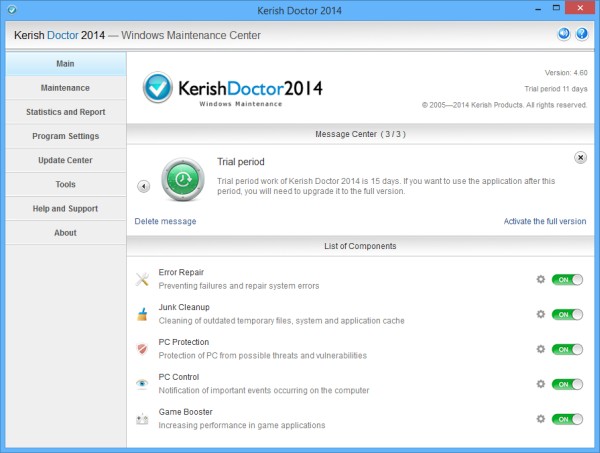600x453 pixels.
Task: Click the Game Booster component title
Action: tap(186, 412)
